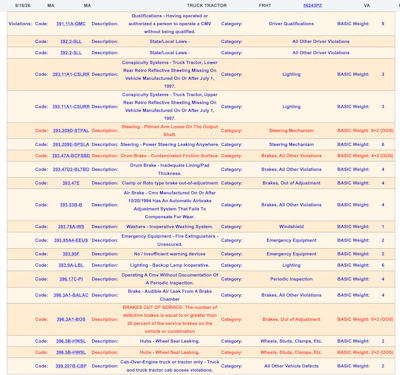Select 'Driver Qualifications' category text
The image size is (400, 375).
click(291, 24)
